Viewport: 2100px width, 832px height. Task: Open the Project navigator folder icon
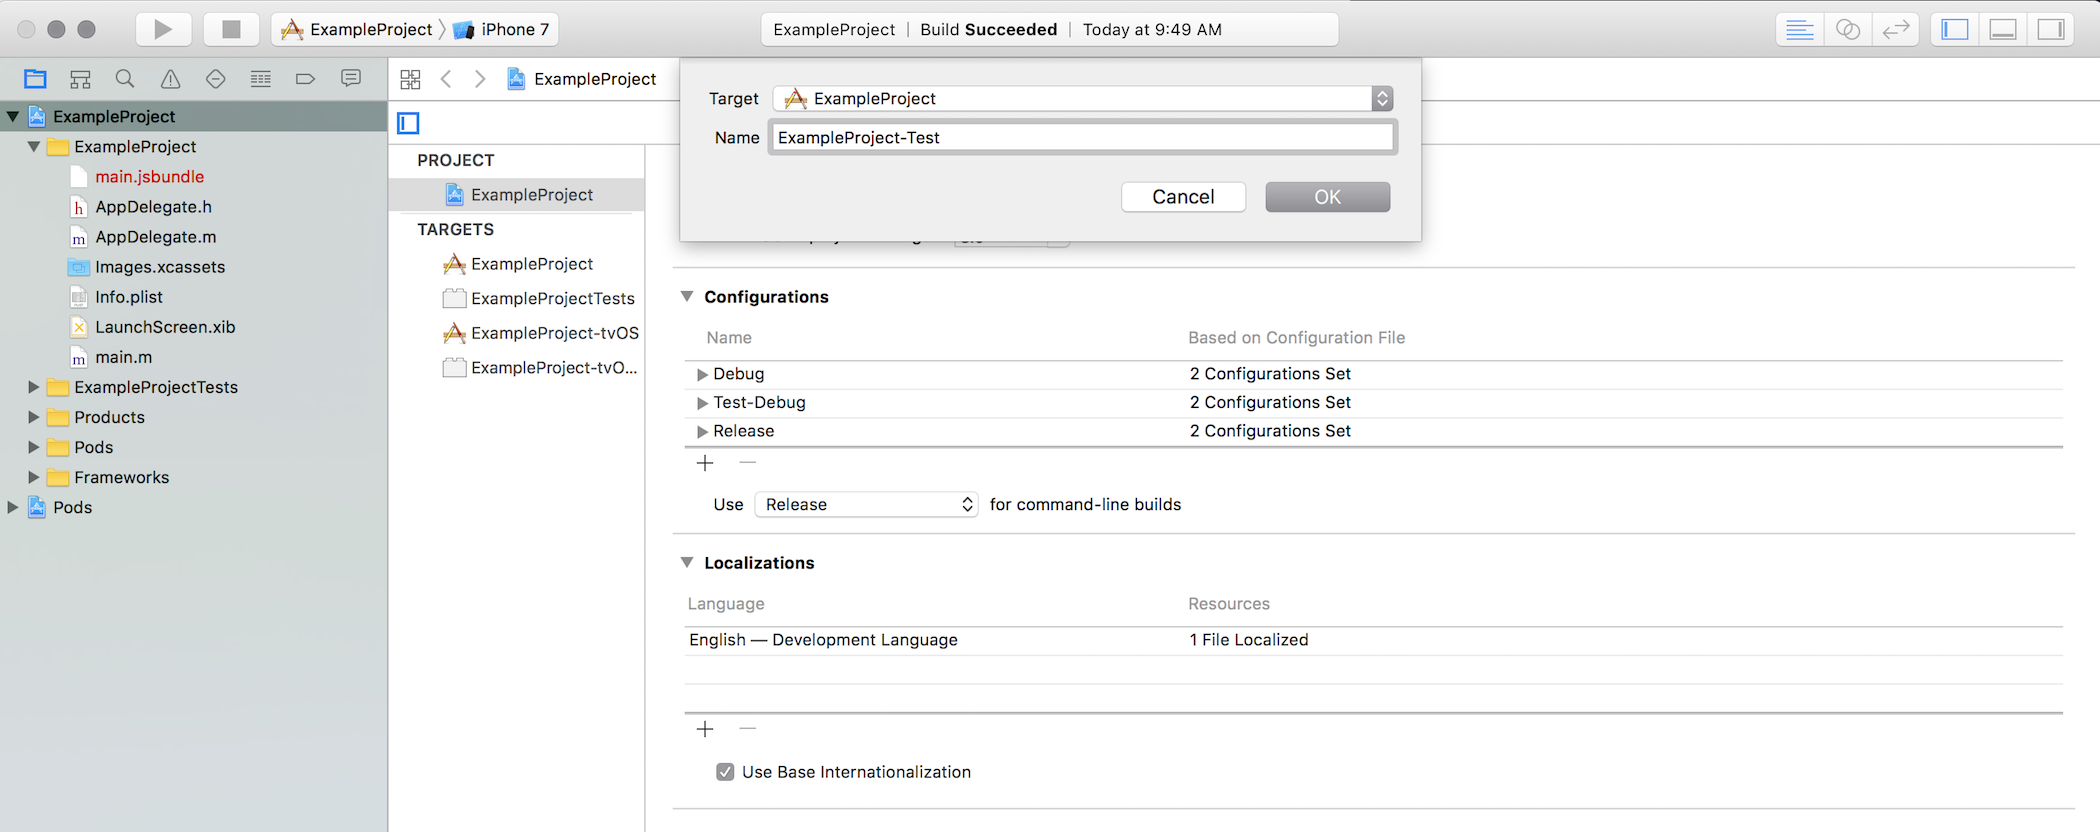(35, 79)
